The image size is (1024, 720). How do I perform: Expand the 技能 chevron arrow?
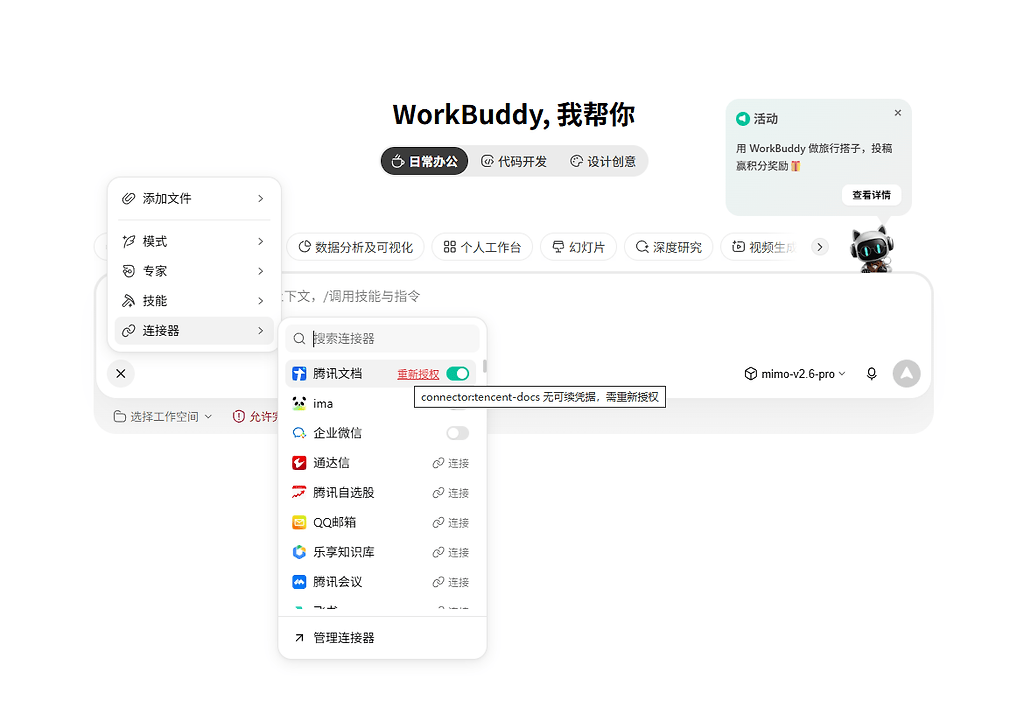(x=261, y=301)
